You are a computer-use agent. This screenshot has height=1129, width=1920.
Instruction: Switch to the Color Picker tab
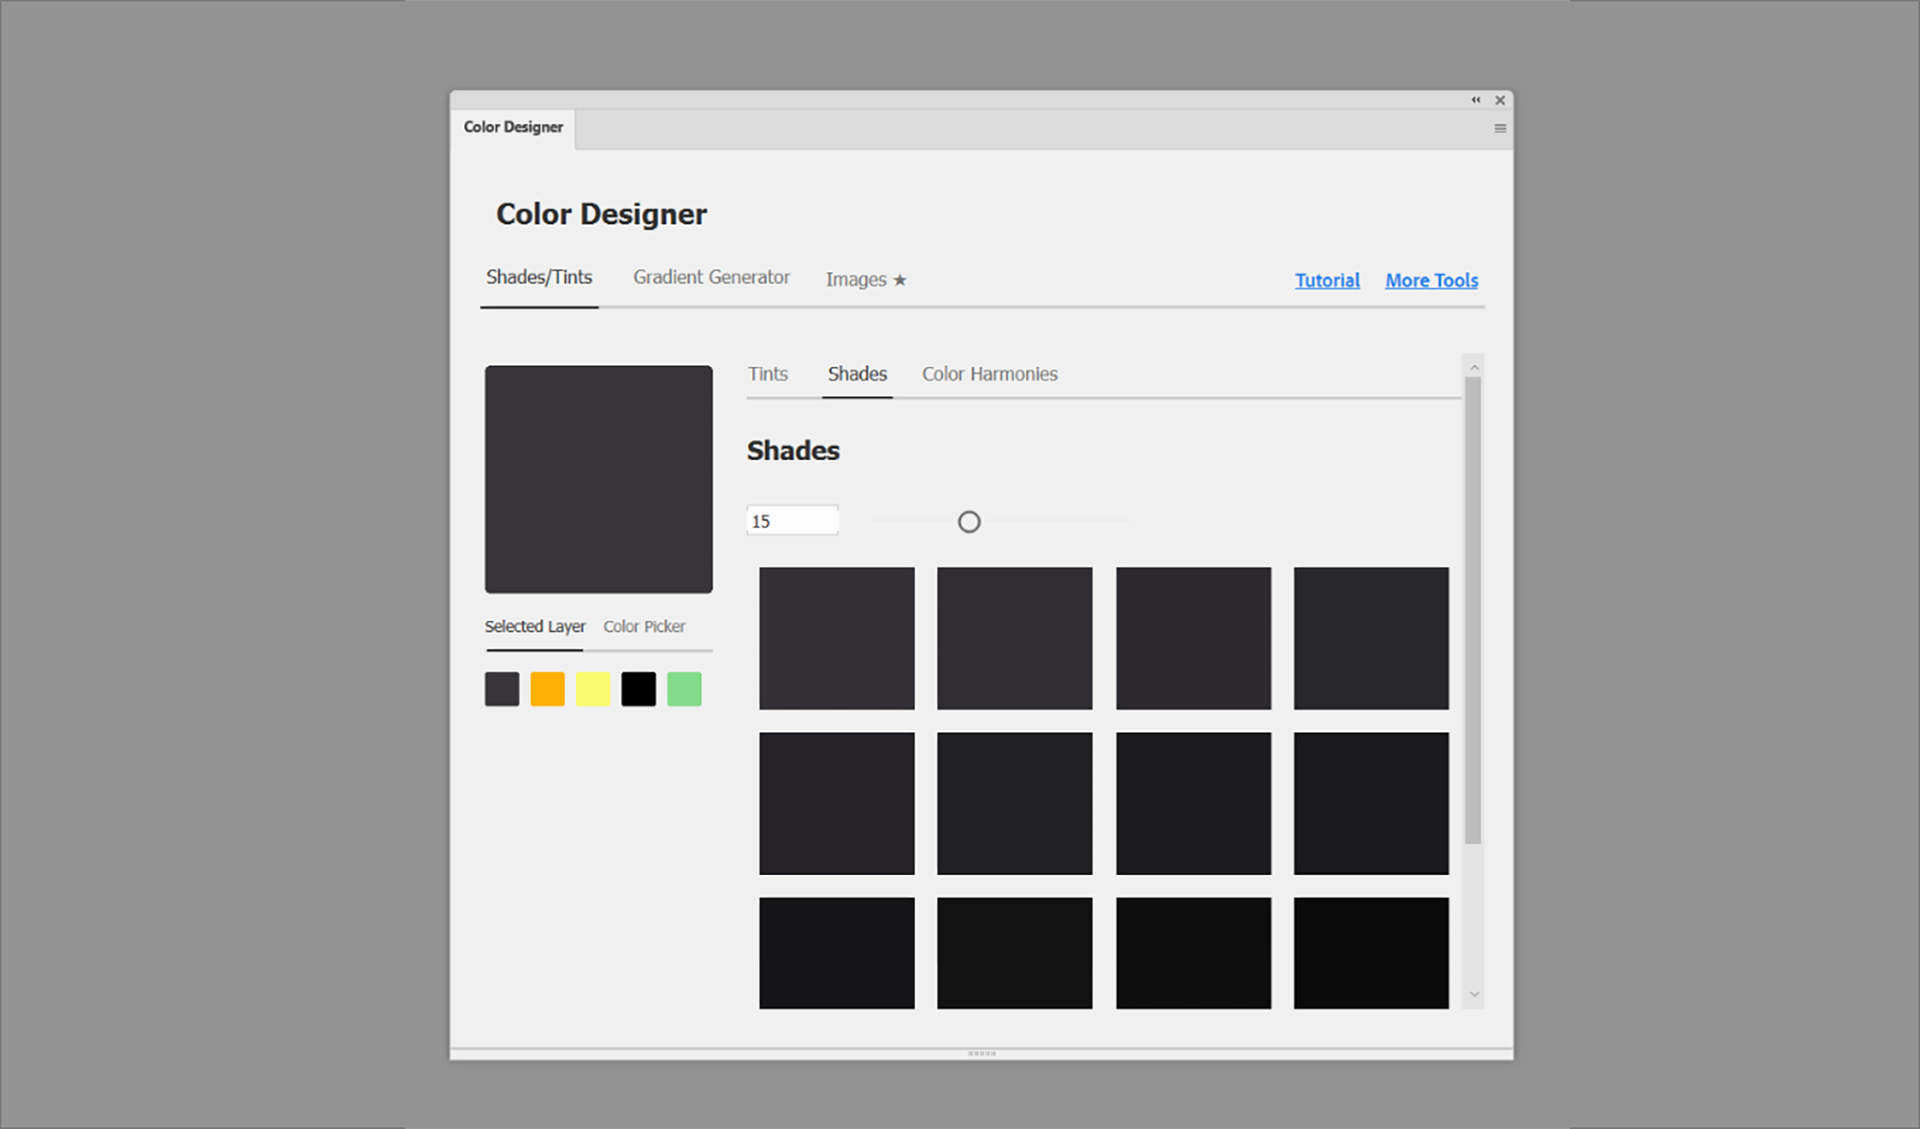(644, 626)
